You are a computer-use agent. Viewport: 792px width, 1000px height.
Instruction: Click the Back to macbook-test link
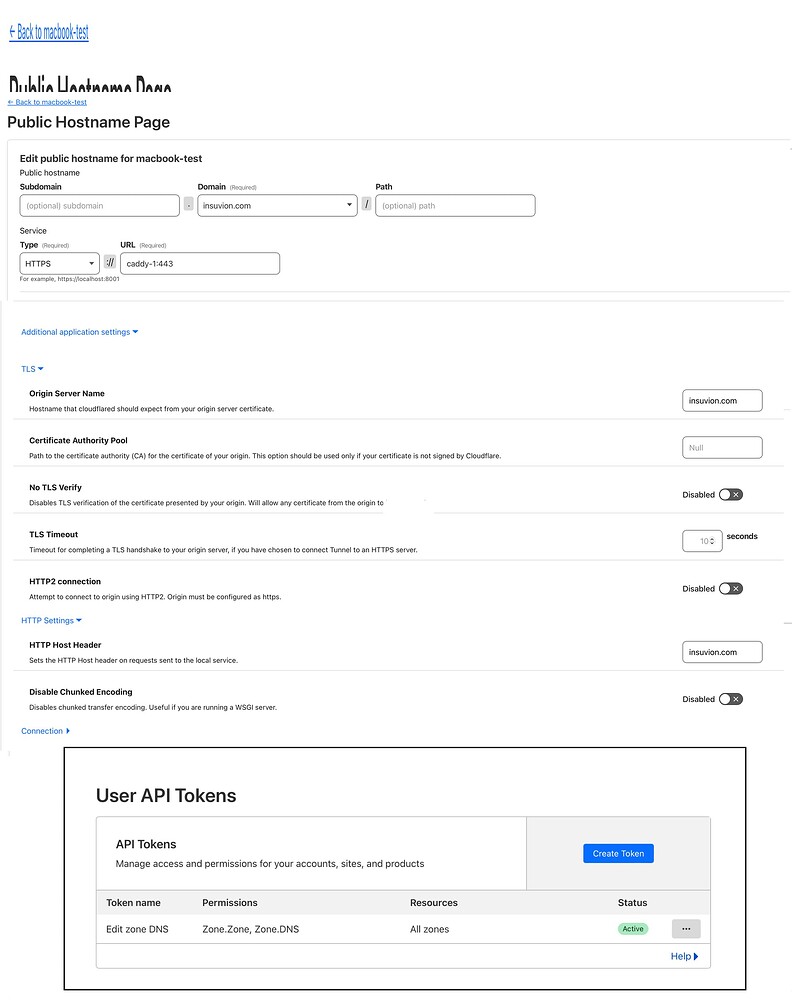pos(47,33)
